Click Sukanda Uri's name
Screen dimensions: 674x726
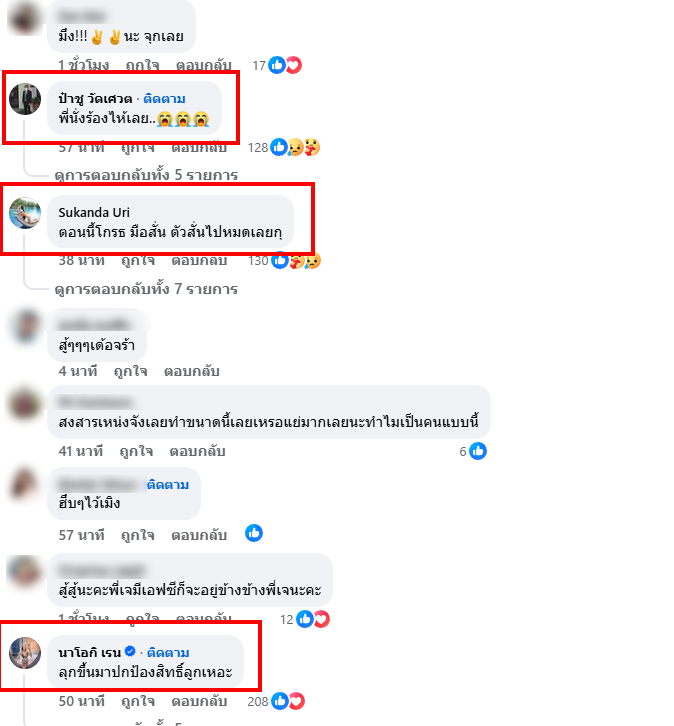coord(94,213)
